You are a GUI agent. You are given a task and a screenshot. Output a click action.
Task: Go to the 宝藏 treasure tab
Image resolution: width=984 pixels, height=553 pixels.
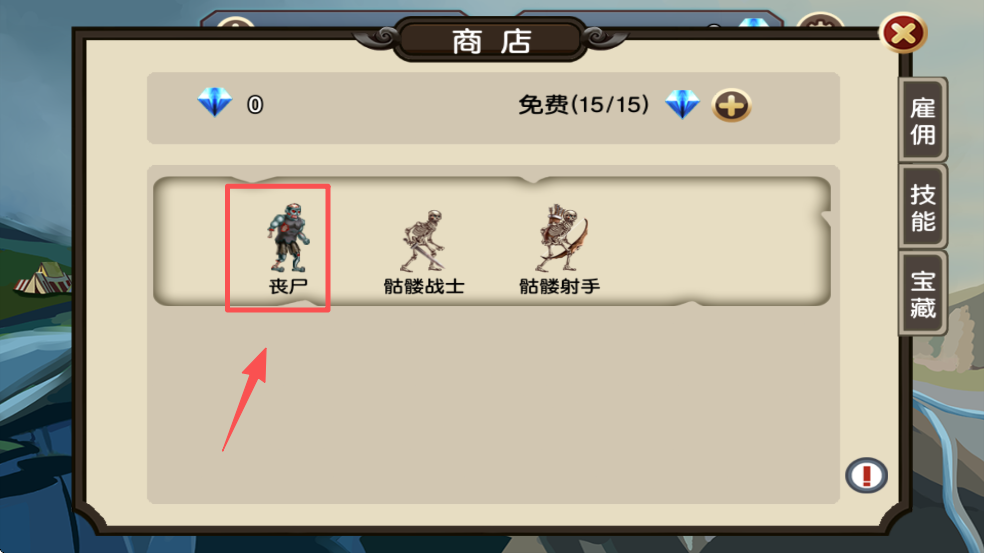(x=922, y=294)
